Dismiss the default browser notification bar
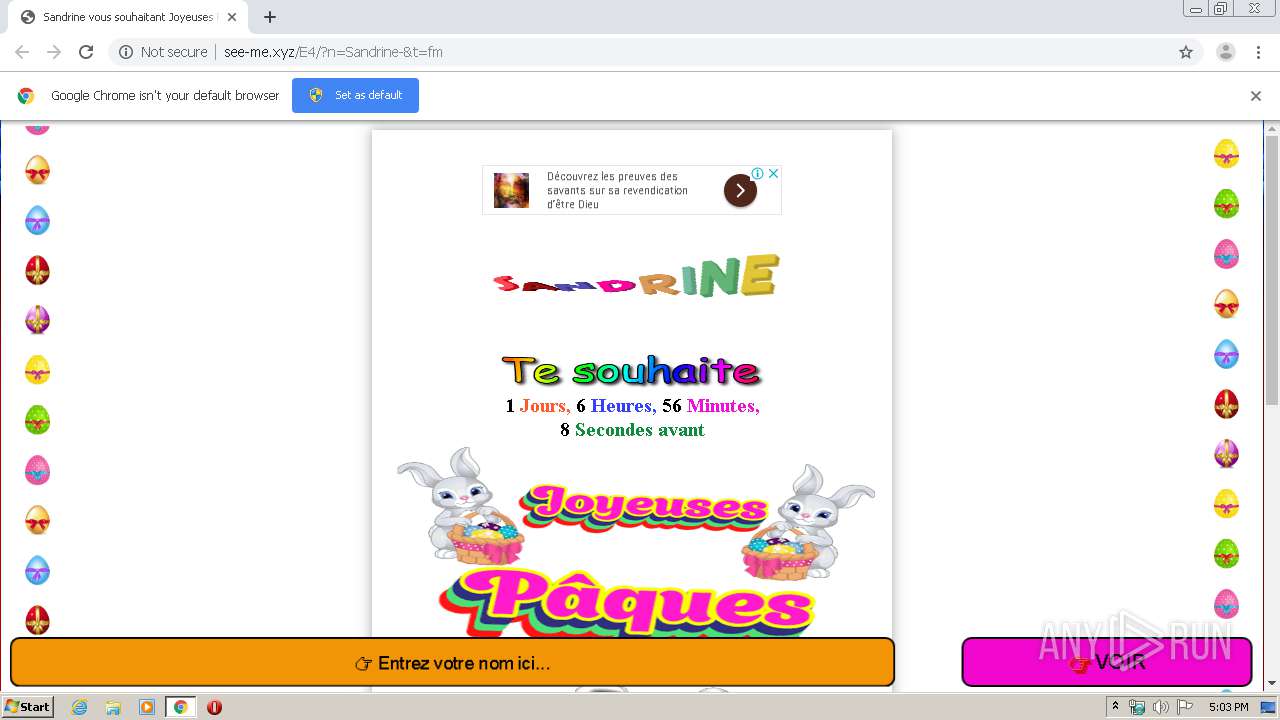 point(1256,96)
